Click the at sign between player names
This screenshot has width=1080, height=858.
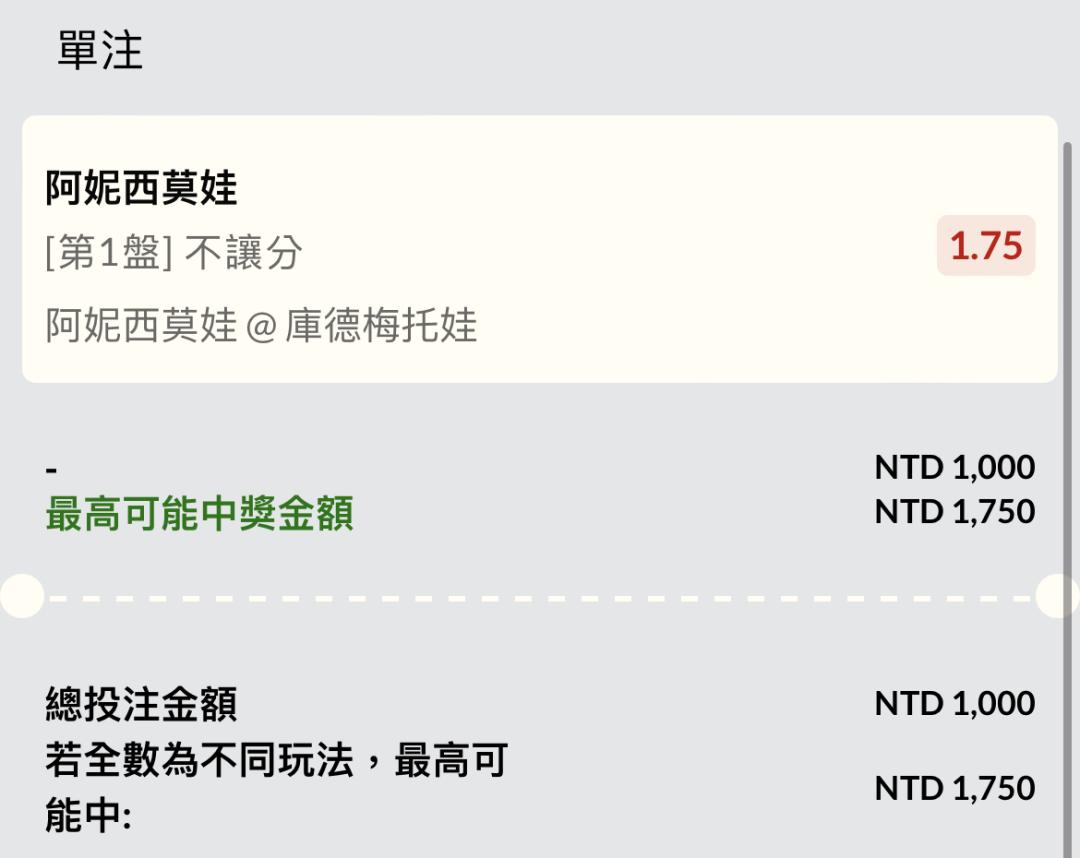click(x=261, y=327)
